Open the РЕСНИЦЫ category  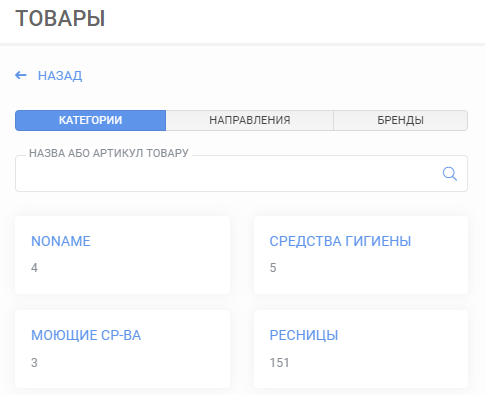304,335
